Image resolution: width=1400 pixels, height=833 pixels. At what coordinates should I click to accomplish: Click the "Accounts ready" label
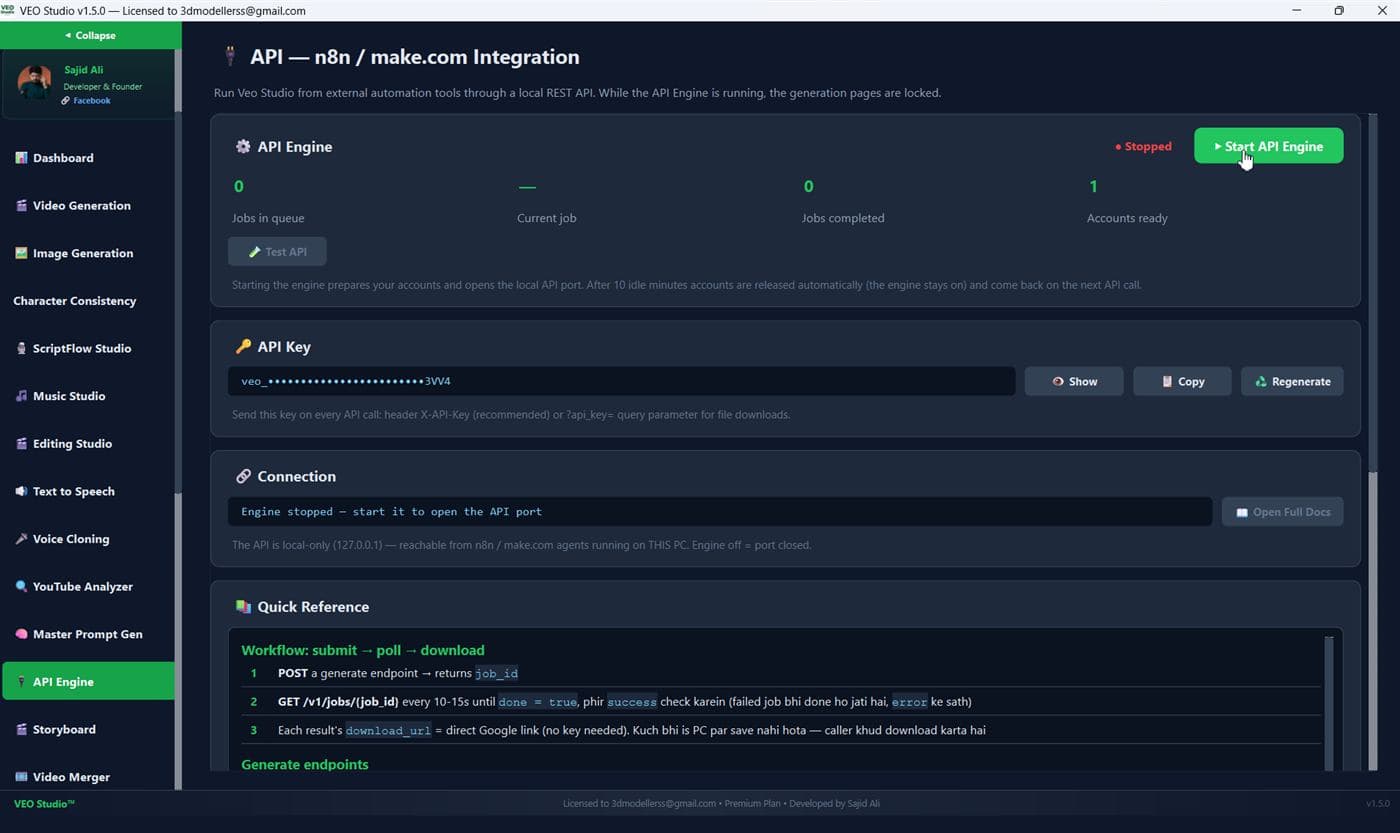[1127, 218]
